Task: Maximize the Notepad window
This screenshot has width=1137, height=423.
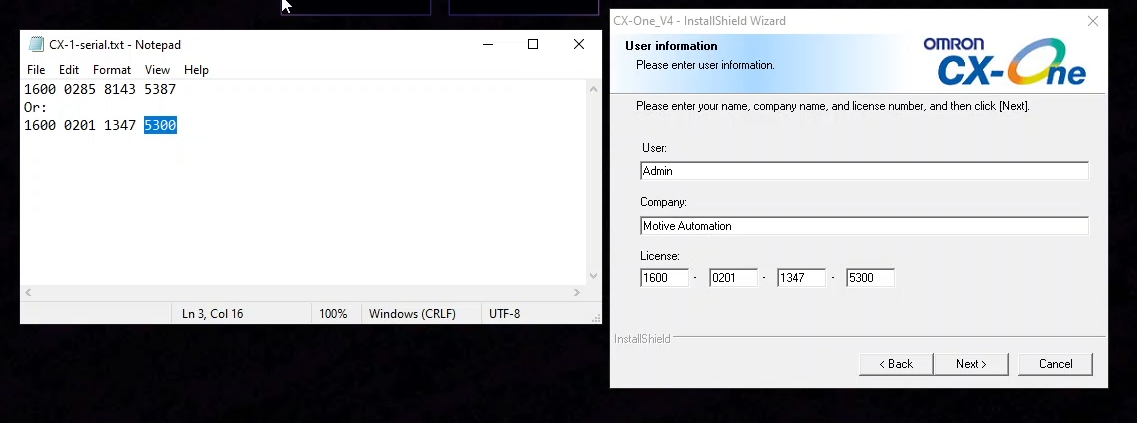Action: [533, 44]
